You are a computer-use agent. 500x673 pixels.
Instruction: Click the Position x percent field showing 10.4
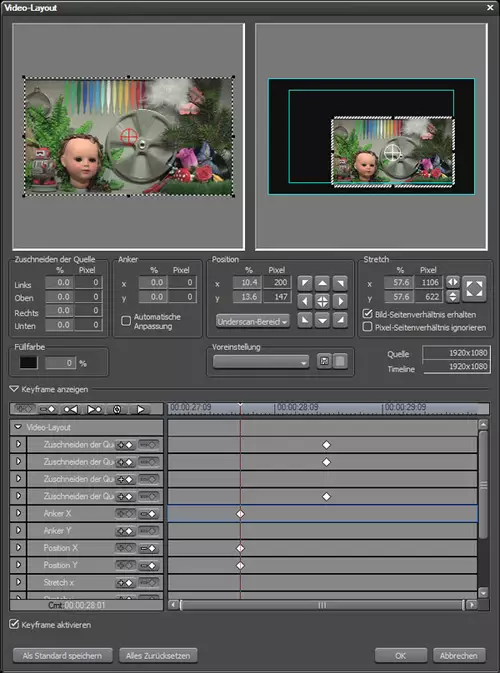247,282
